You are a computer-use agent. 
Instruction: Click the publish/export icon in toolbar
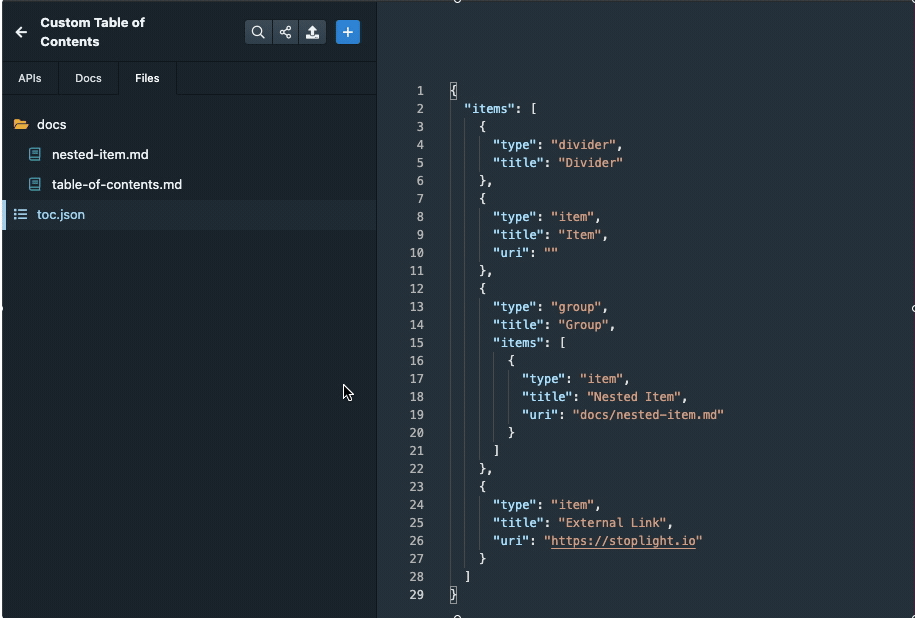click(x=312, y=31)
